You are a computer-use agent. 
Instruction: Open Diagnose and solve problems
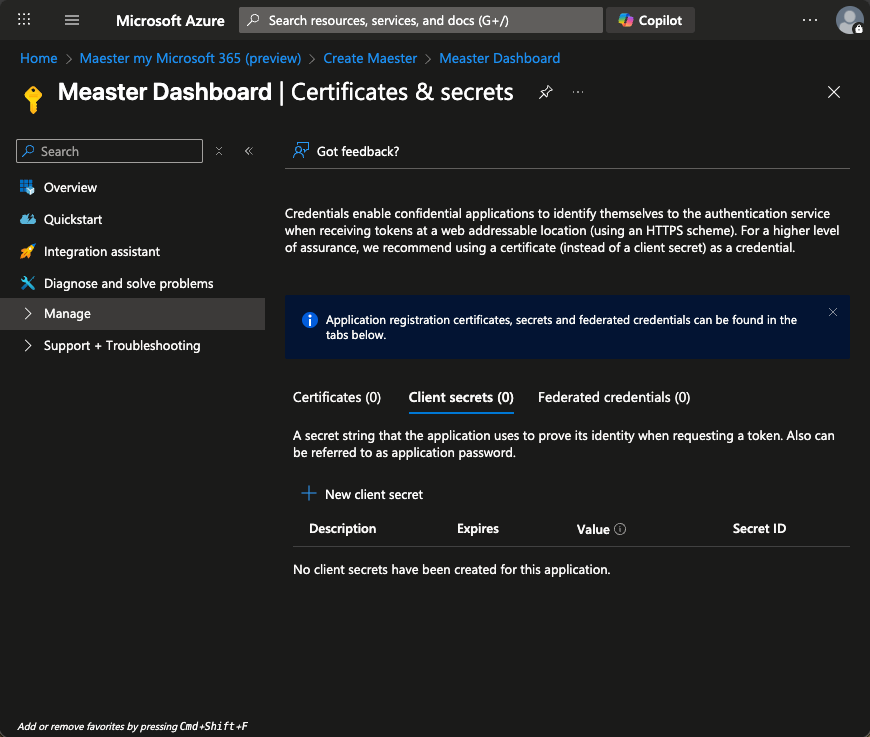pyautogui.click(x=128, y=284)
